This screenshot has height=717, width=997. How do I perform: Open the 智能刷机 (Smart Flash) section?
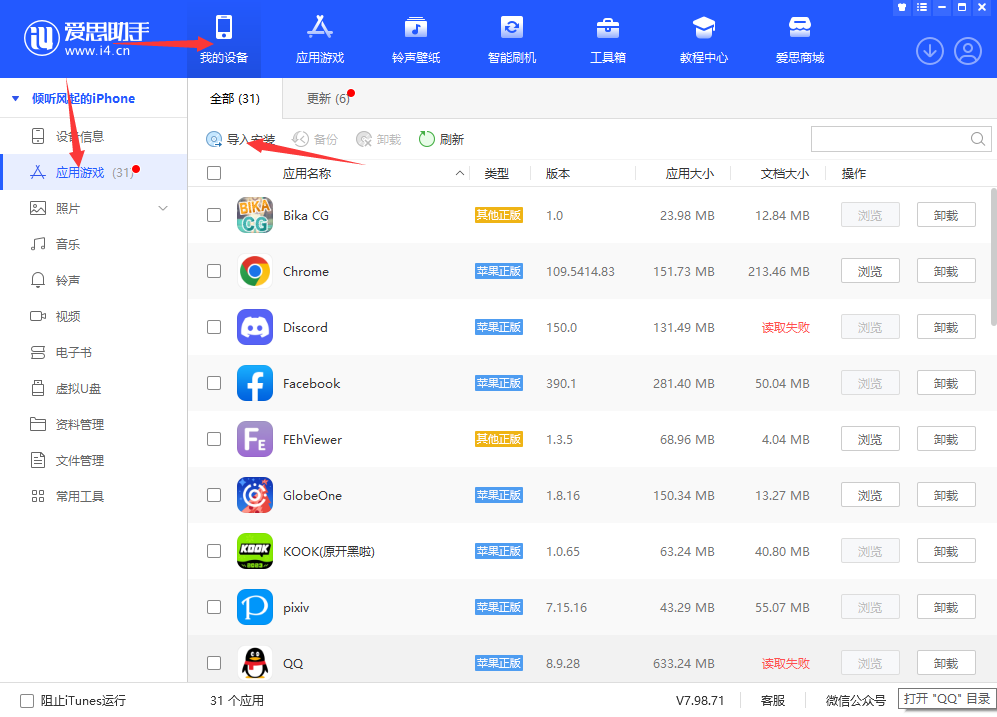(x=512, y=38)
